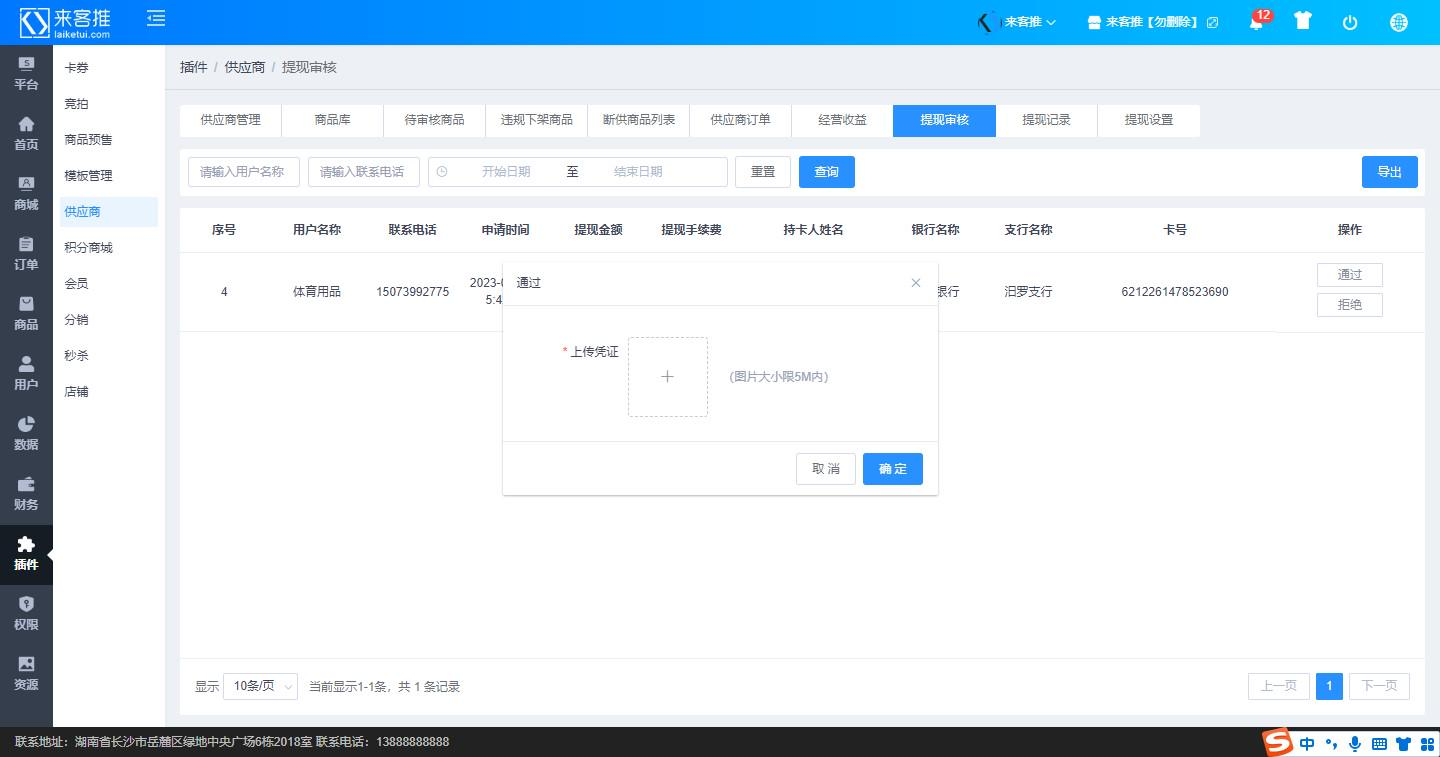This screenshot has width=1440, height=757.
Task: Open 竞拍 in the plugins submenu
Action: coord(107,104)
